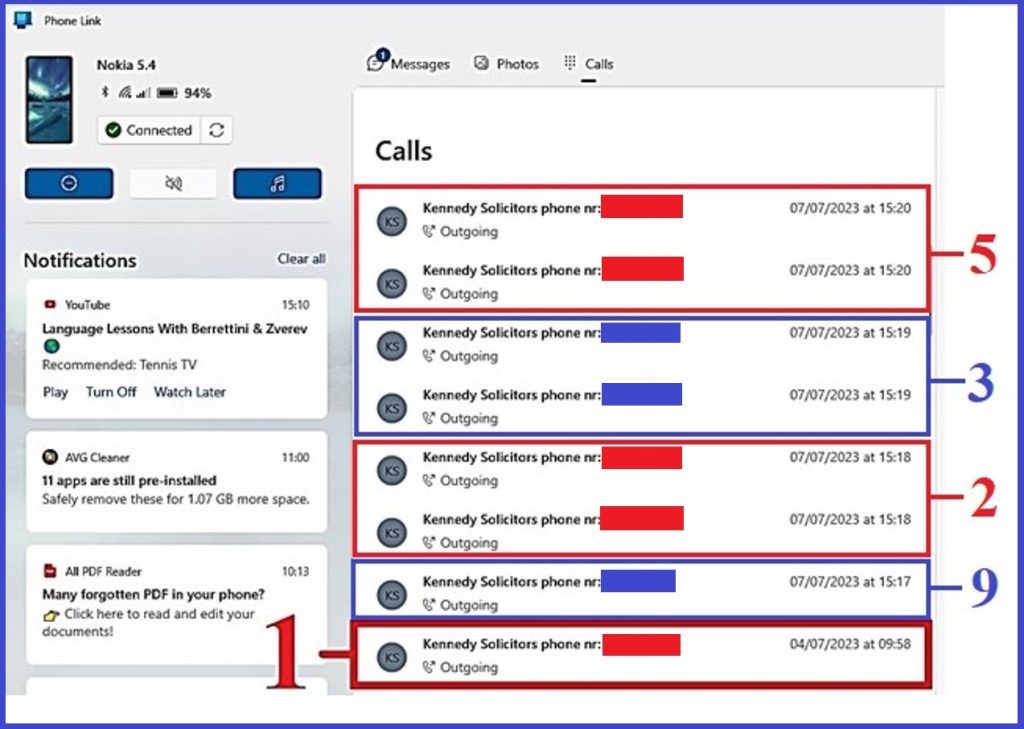The height and width of the screenshot is (729, 1024).
Task: Click the Clear all notifications link
Action: pyautogui.click(x=301, y=259)
